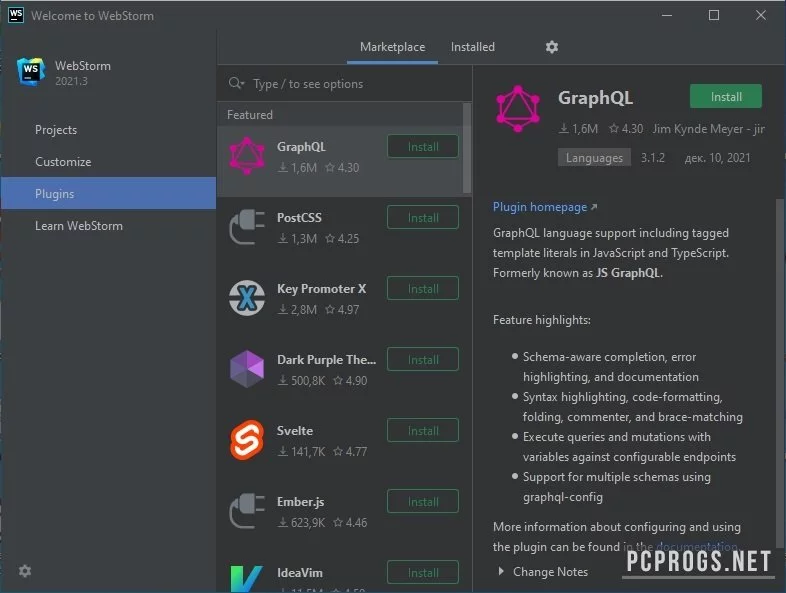786x593 pixels.
Task: Install GraphQL from the list
Action: (423, 146)
